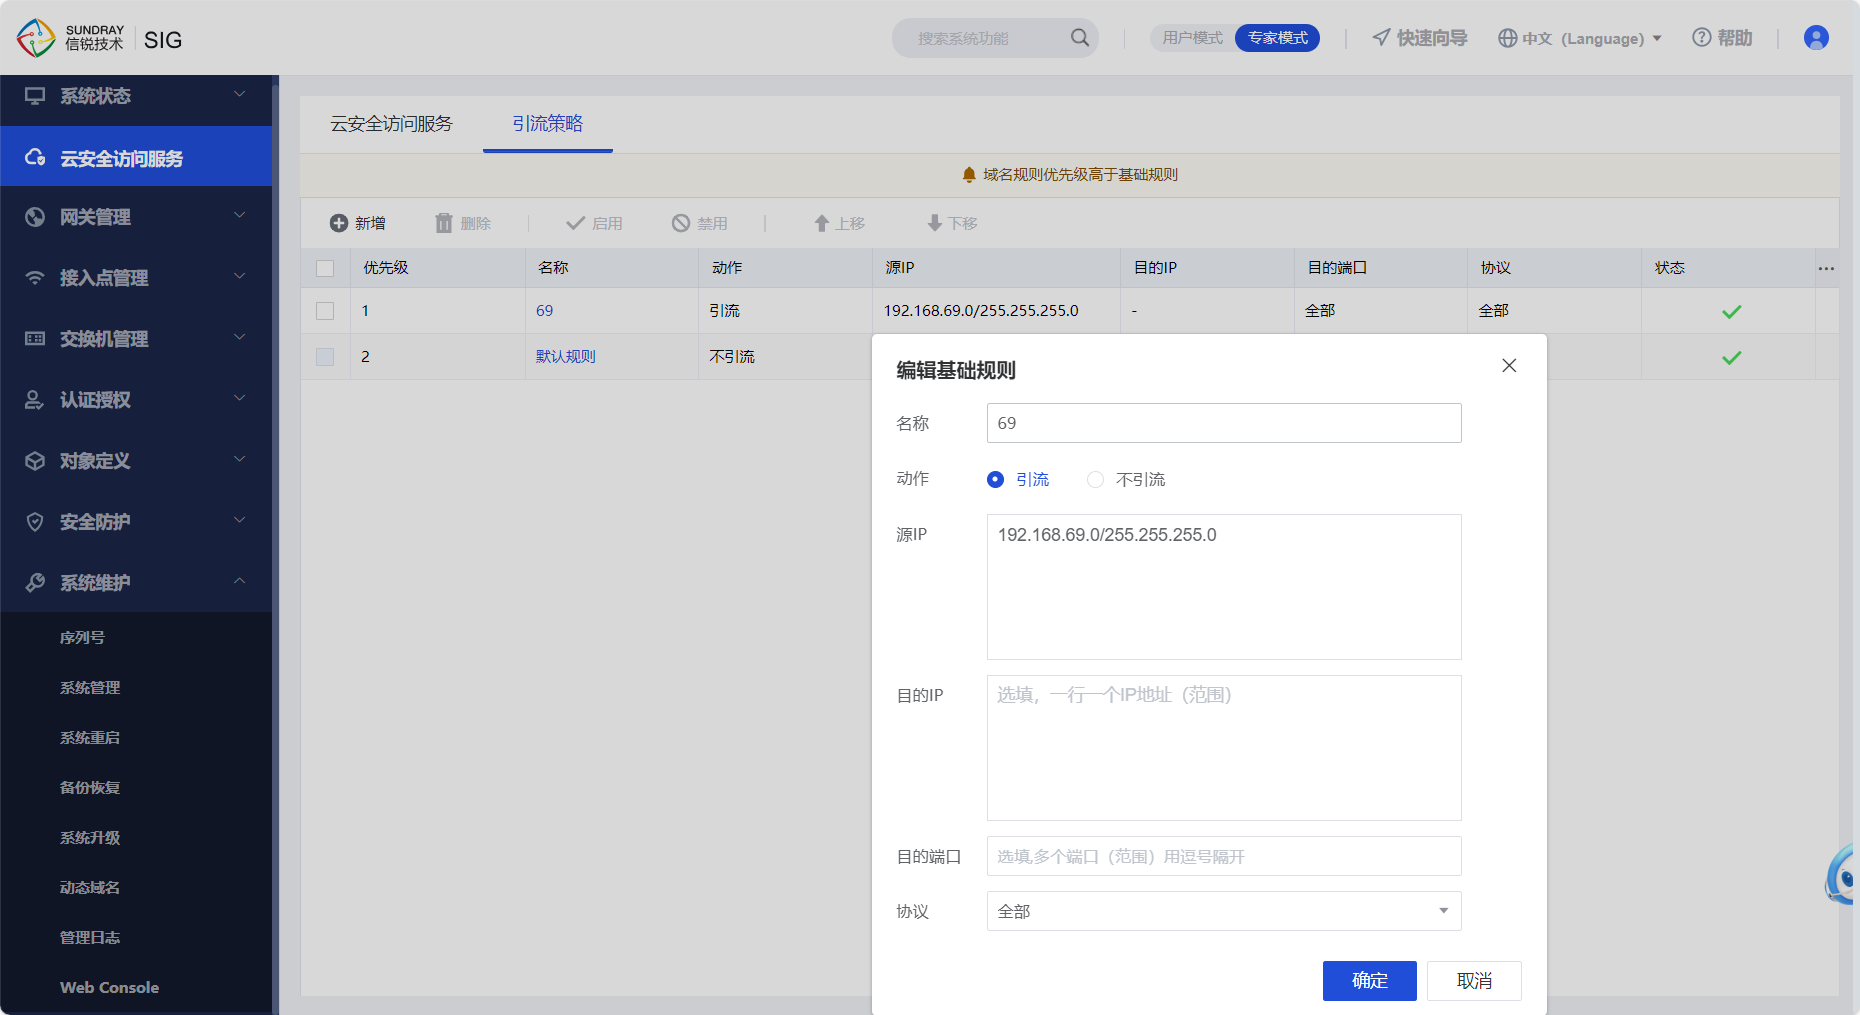The height and width of the screenshot is (1015, 1860).
Task: Click the 网关管理 globe icon
Action: click(35, 217)
